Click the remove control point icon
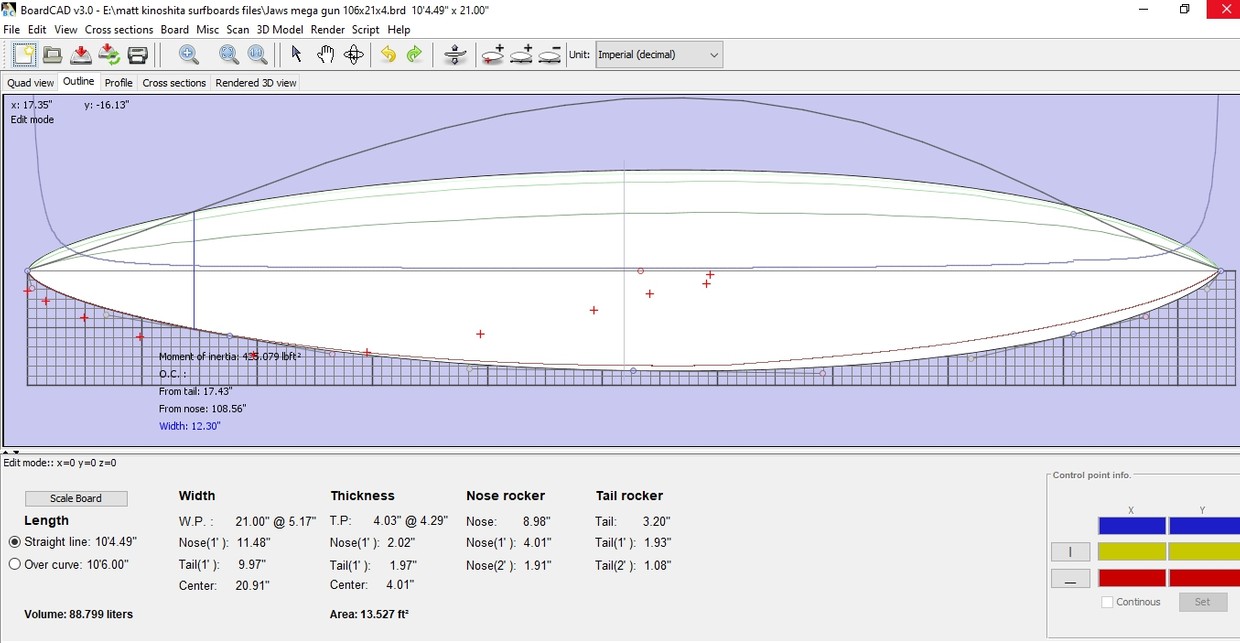This screenshot has height=643, width=1240. (x=549, y=55)
